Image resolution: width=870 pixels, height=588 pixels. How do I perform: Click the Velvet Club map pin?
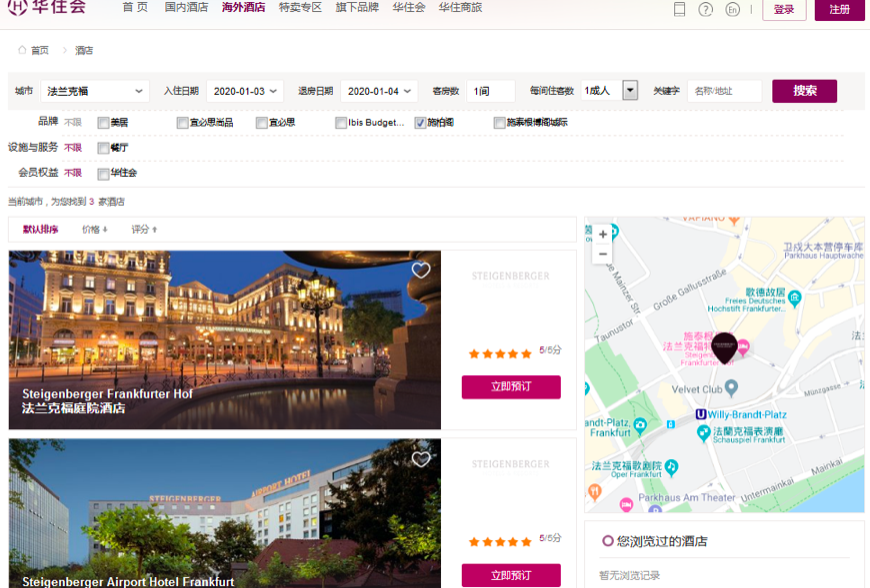pyautogui.click(x=732, y=388)
